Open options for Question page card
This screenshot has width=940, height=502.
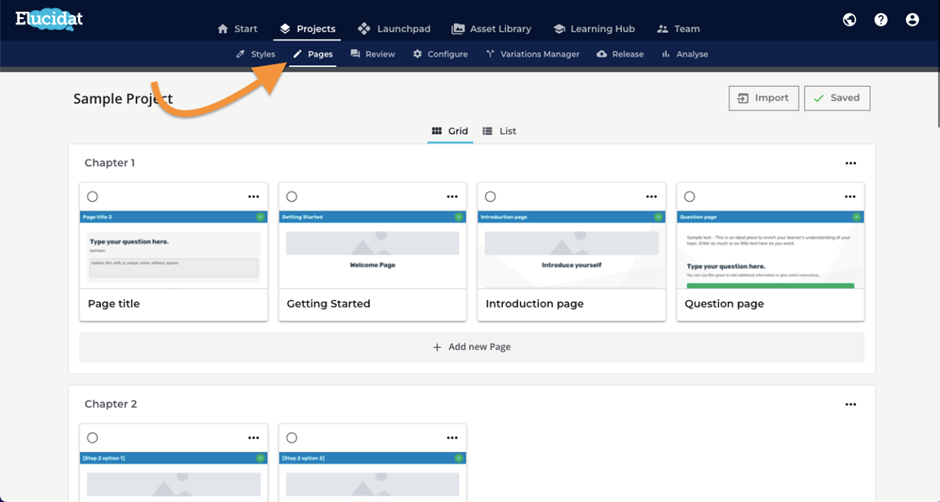coord(850,197)
